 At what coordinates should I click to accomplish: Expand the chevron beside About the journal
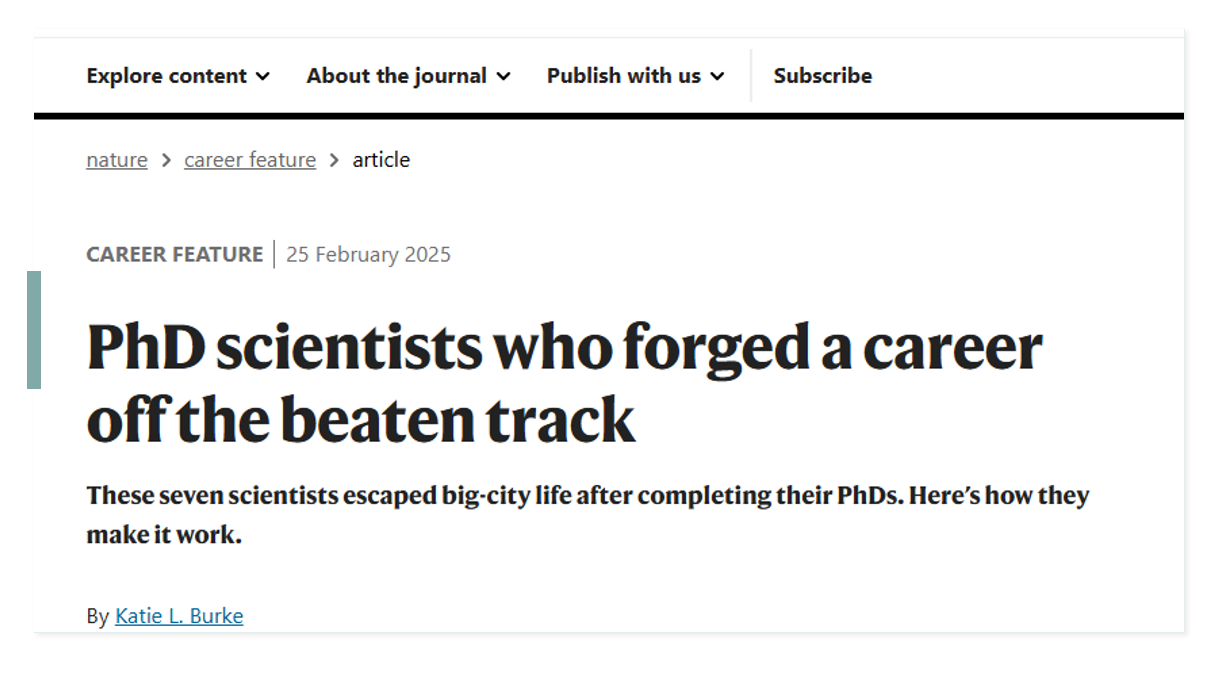pyautogui.click(x=503, y=77)
